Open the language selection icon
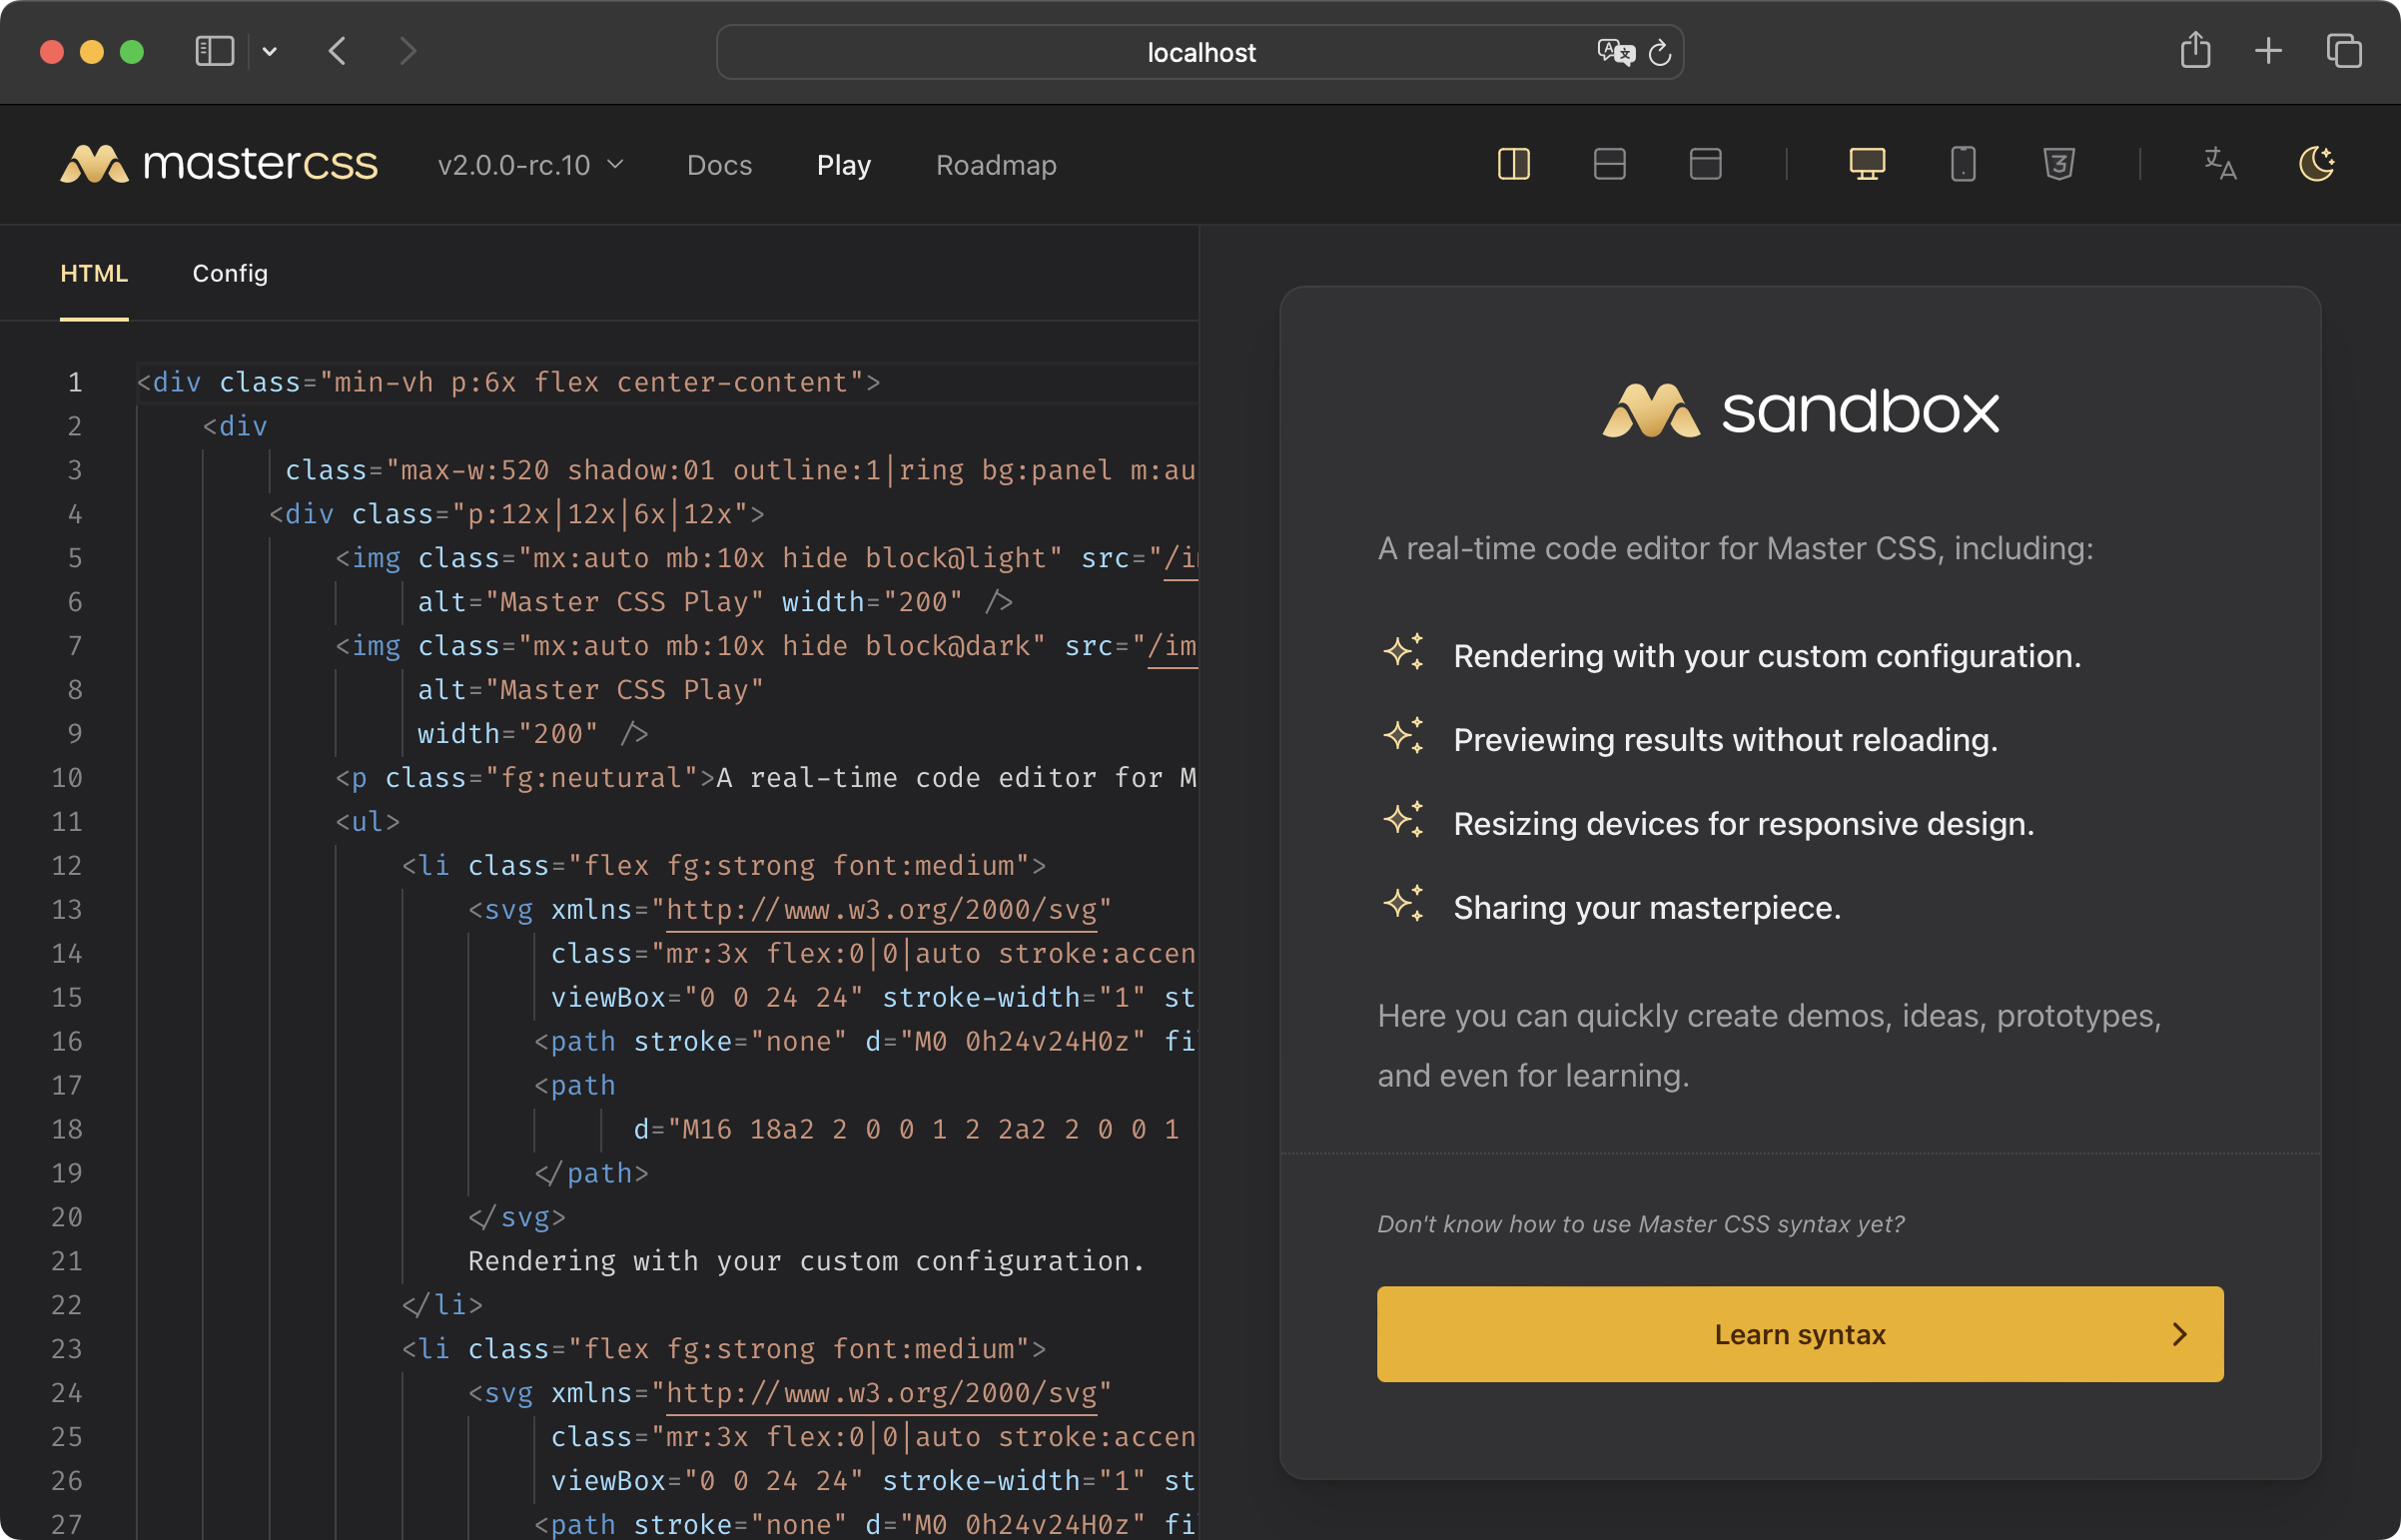 point(2220,164)
